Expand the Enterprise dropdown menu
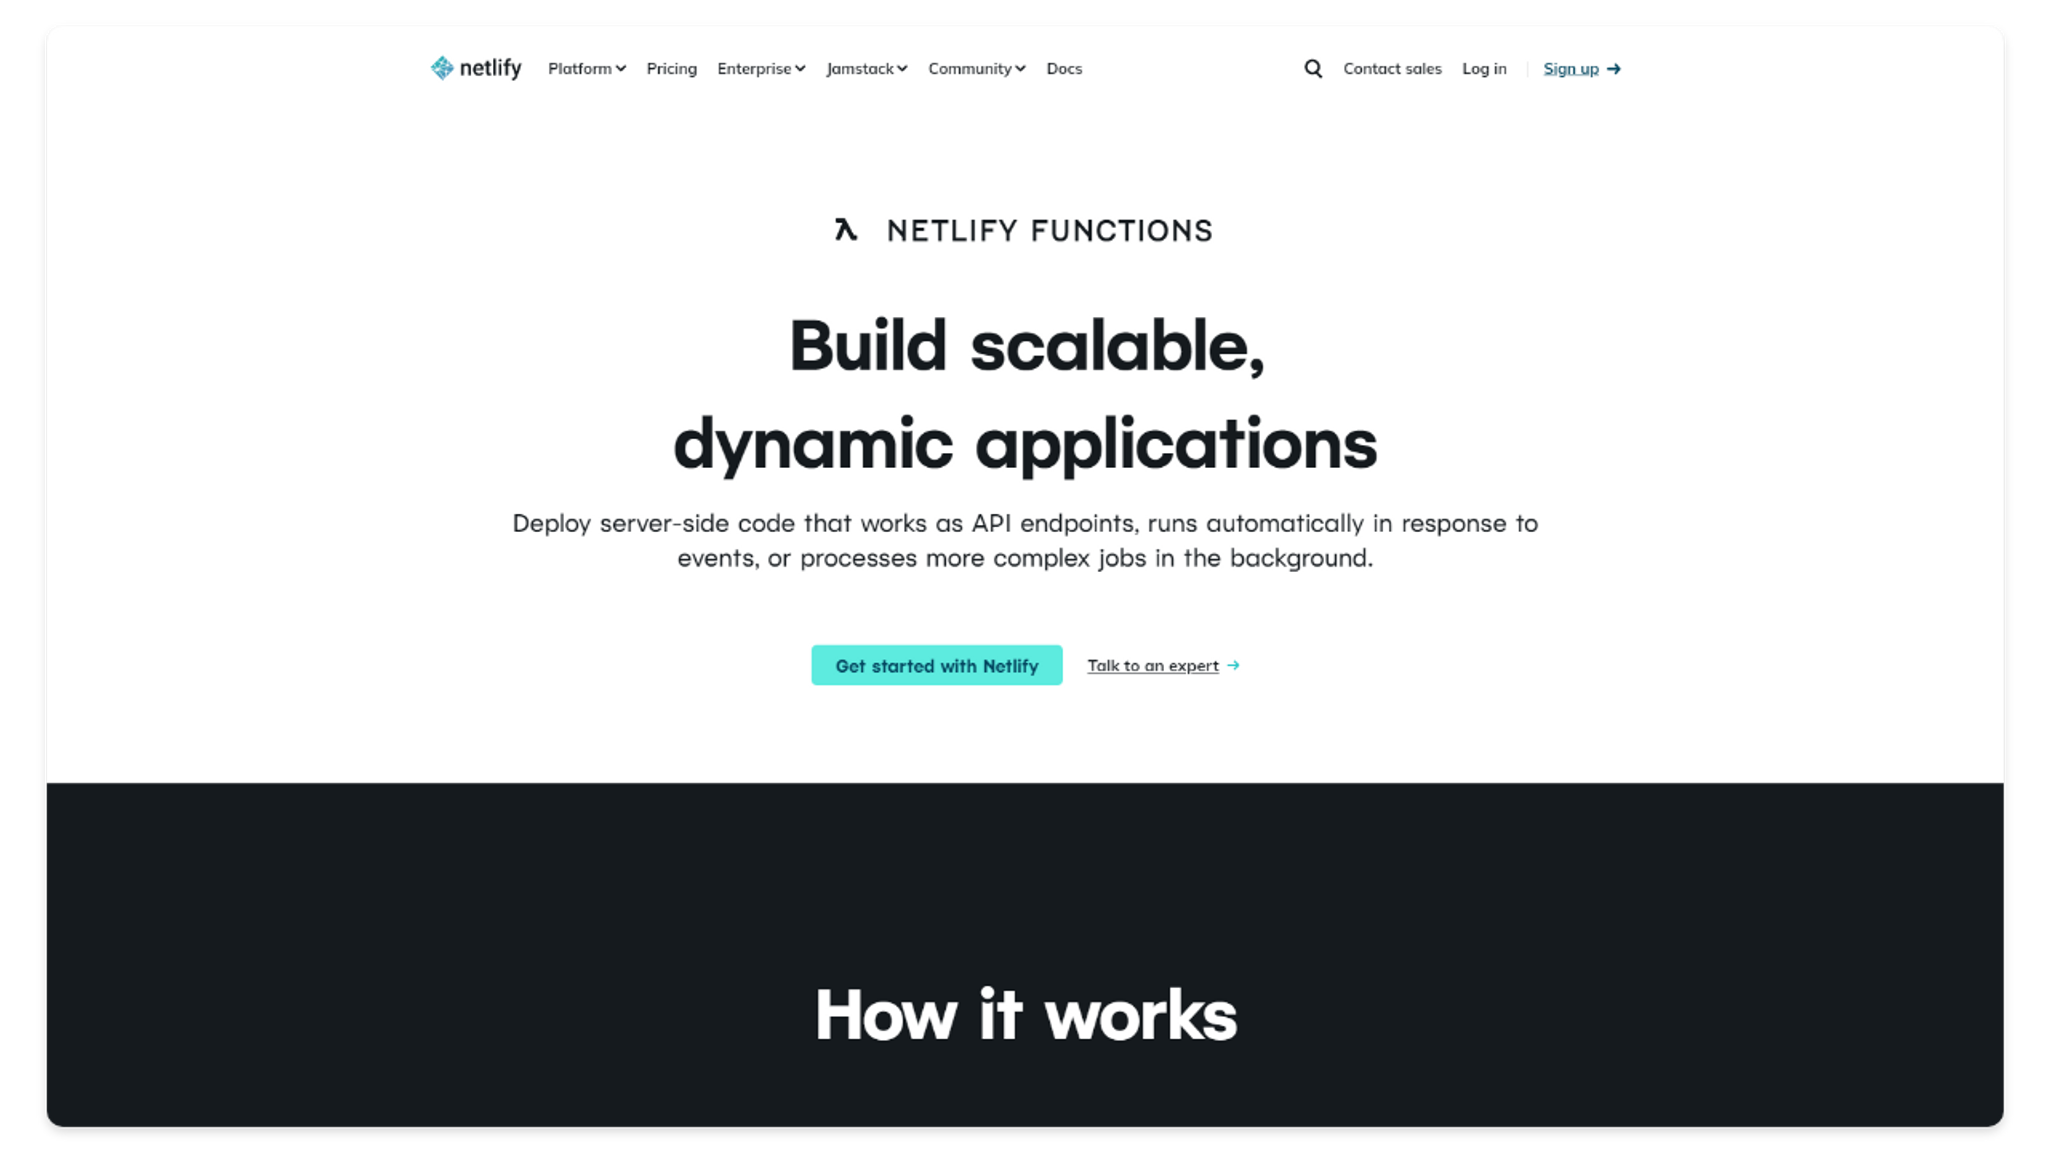 (x=761, y=68)
